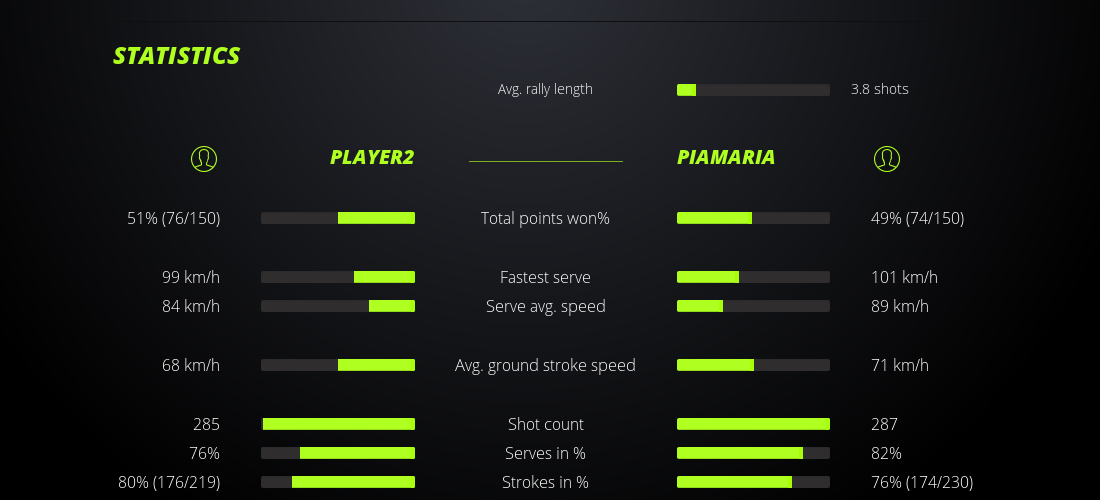The height and width of the screenshot is (500, 1100).
Task: Click the 3.8 shots value
Action: 880,89
